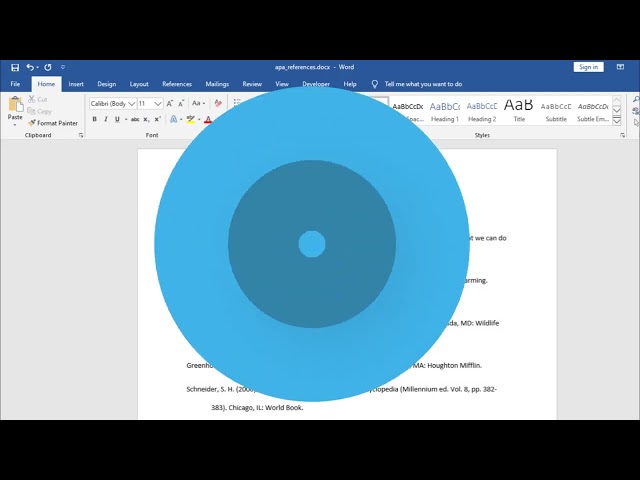Repeat the last action with redo icon
Screen dimensions: 640x480
[48, 67]
